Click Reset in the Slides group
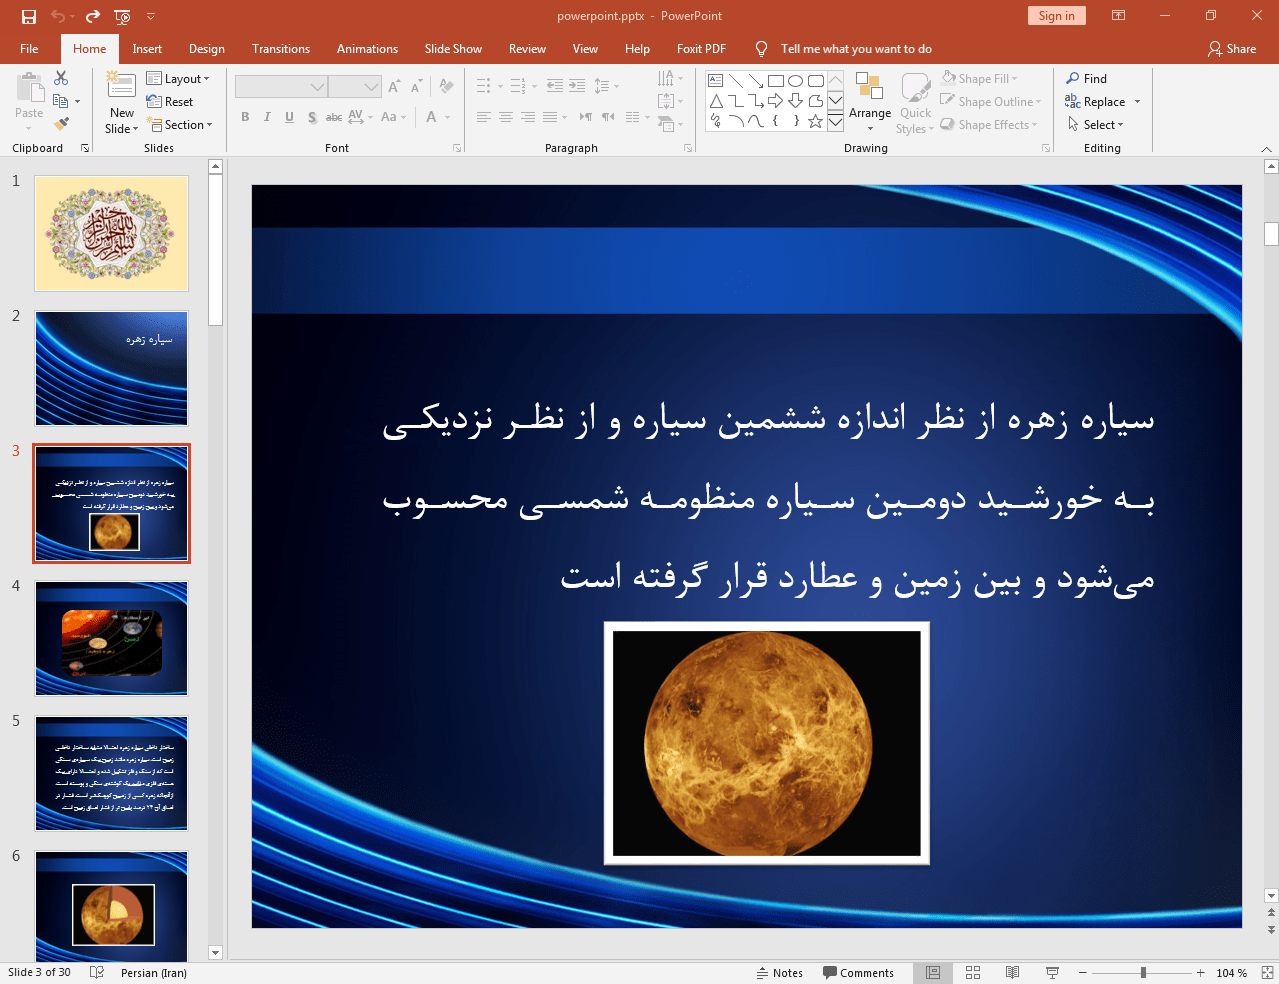The width and height of the screenshot is (1279, 984). tap(170, 101)
